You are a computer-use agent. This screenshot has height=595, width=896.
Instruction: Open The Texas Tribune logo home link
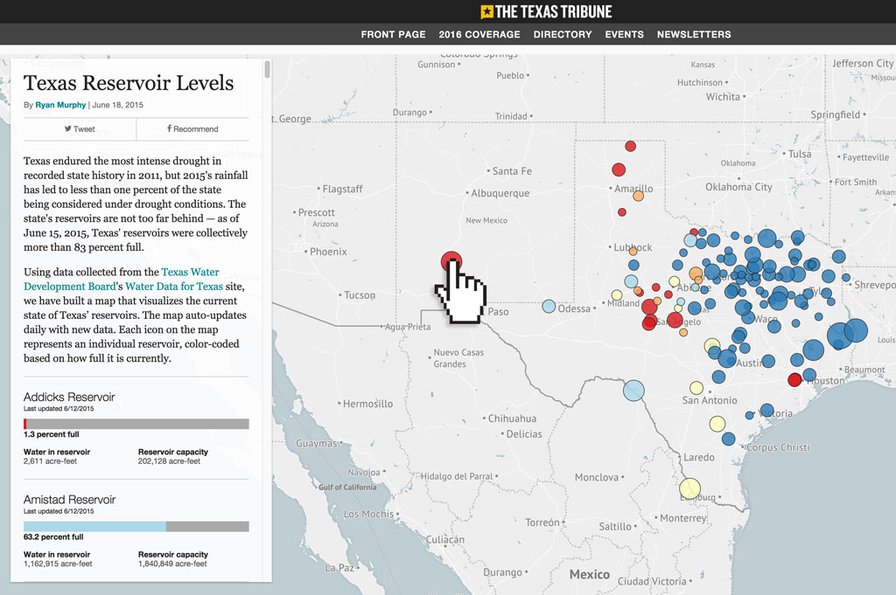(x=546, y=11)
